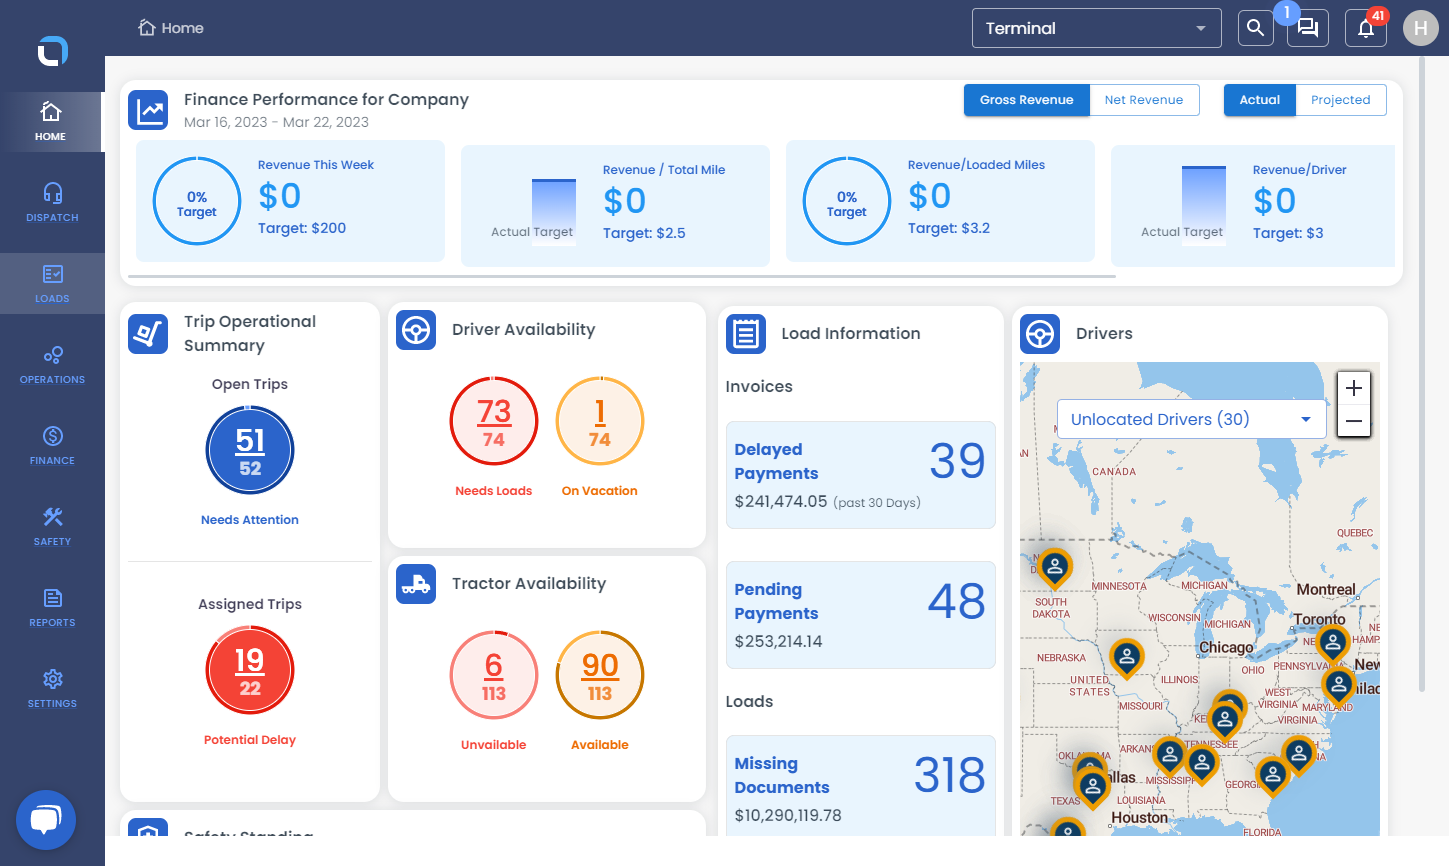This screenshot has height=866, width=1449.
Task: Open Operations in sidebar
Action: 52,365
